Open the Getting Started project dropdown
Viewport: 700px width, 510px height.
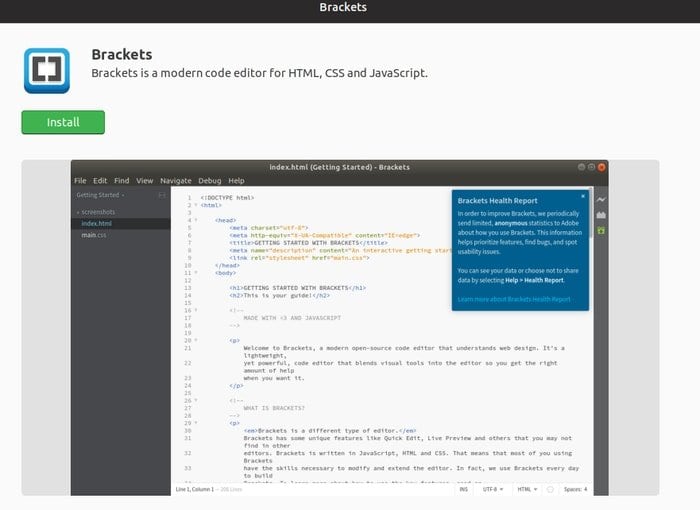click(100, 195)
